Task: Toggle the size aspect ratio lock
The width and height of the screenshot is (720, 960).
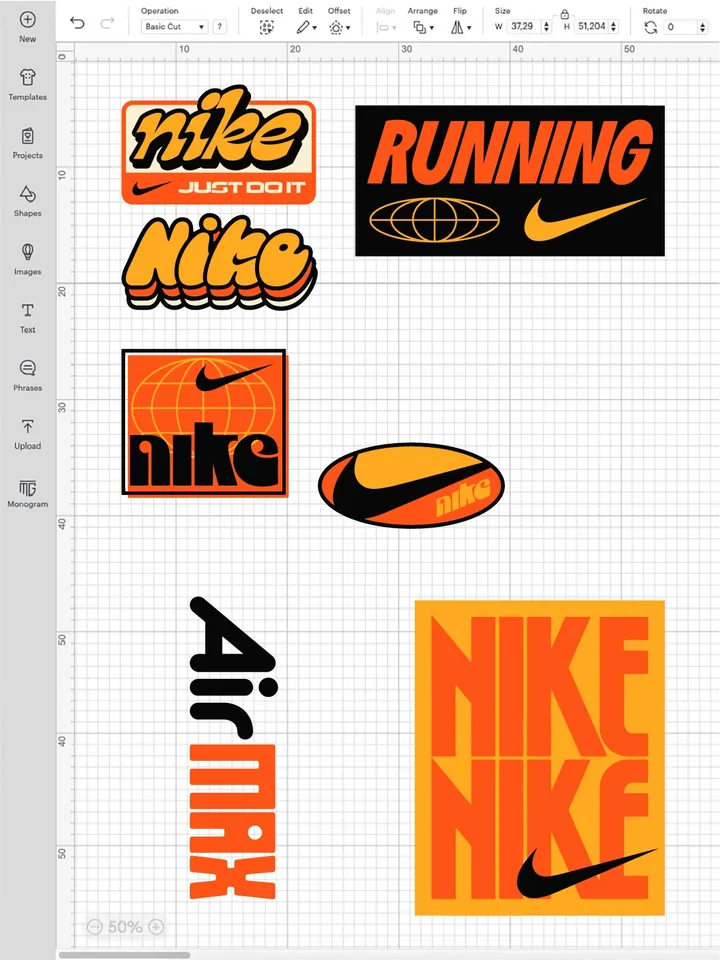Action: (x=565, y=14)
